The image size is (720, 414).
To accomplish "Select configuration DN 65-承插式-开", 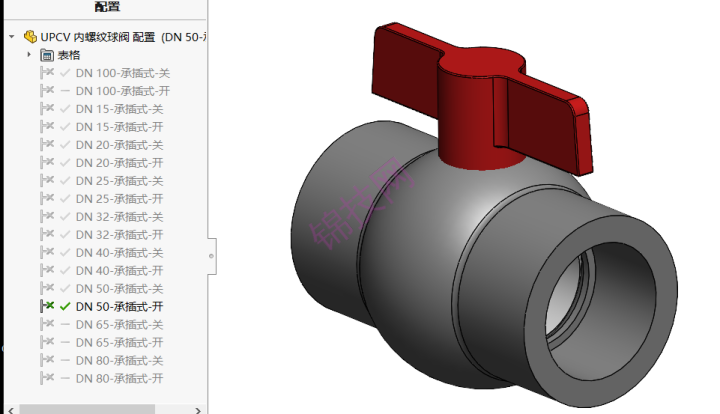I will (x=119, y=342).
